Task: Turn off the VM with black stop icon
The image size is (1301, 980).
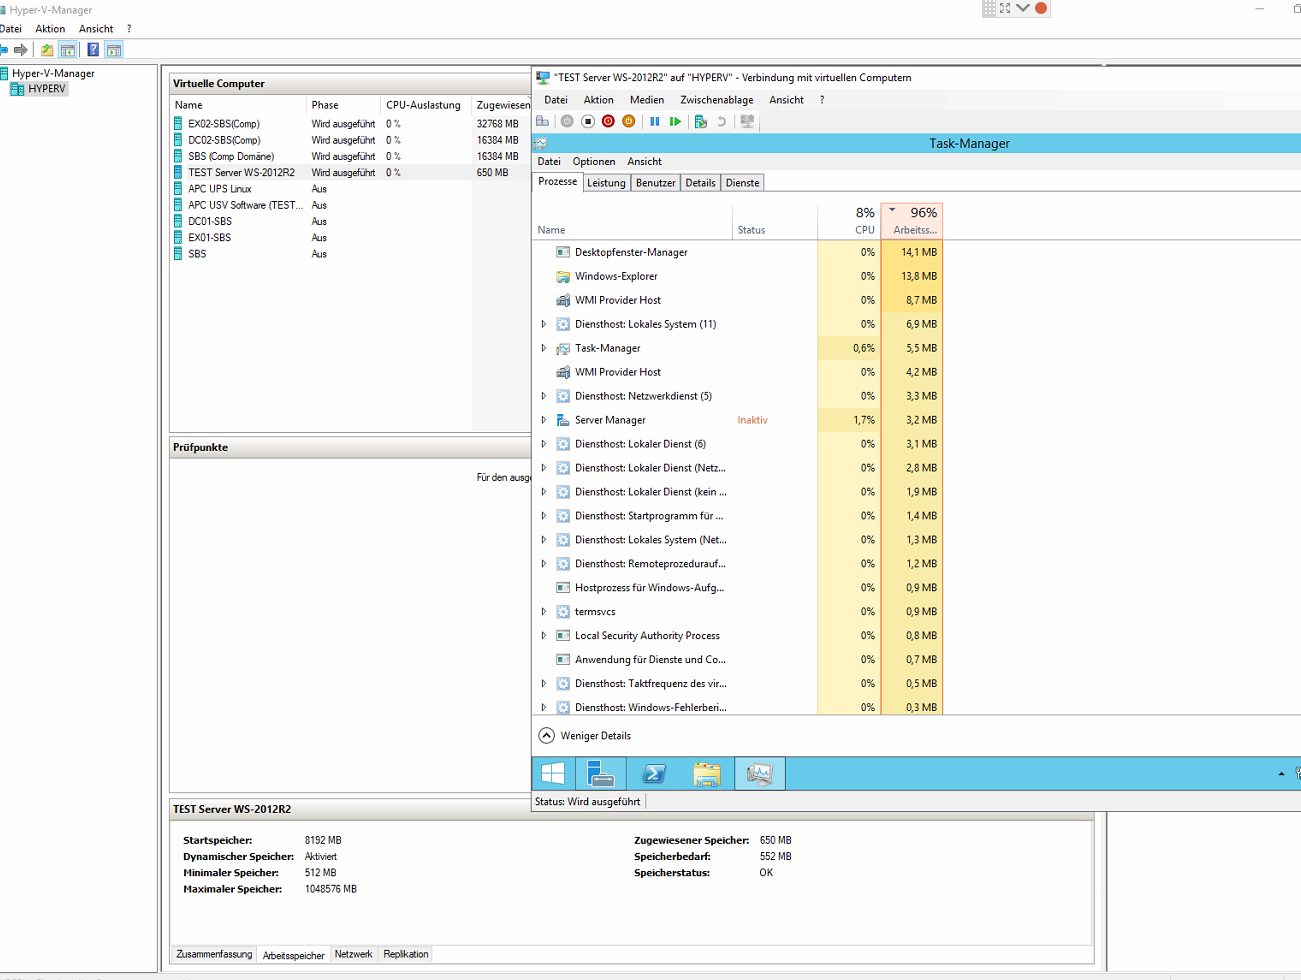Action: [588, 121]
